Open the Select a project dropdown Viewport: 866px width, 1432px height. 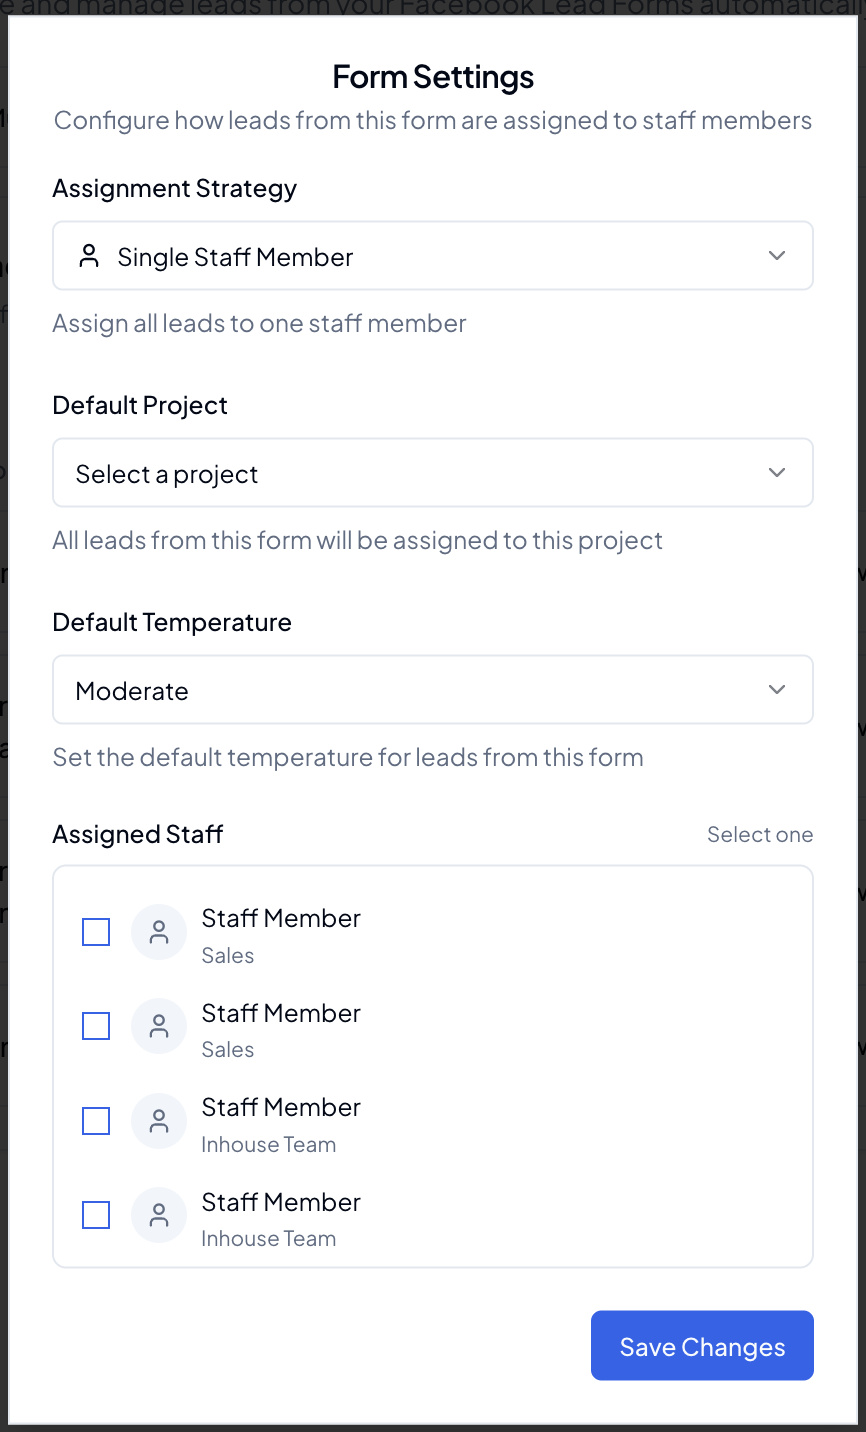pyautogui.click(x=432, y=473)
